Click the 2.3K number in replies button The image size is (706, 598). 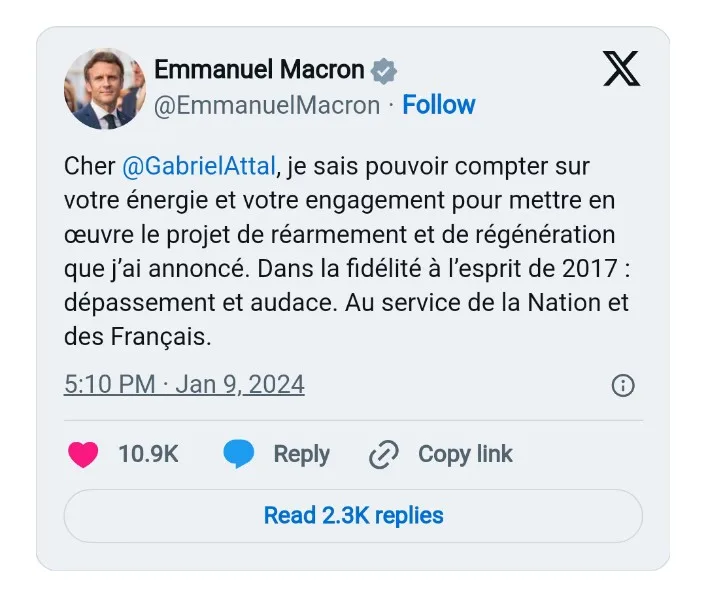pyautogui.click(x=343, y=516)
